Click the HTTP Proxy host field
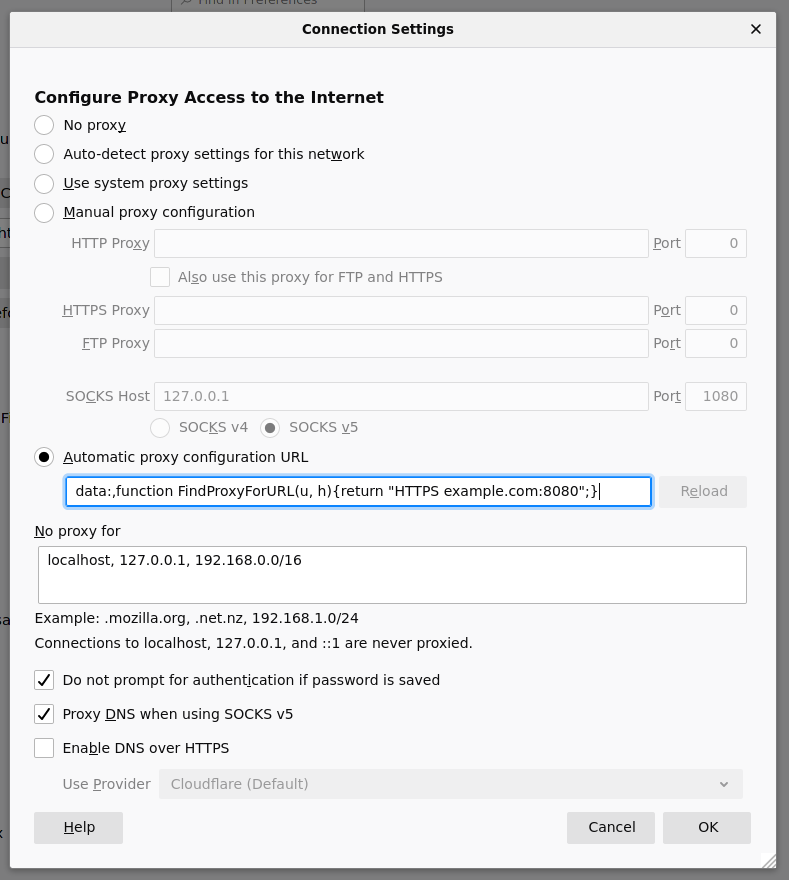 pyautogui.click(x=401, y=243)
